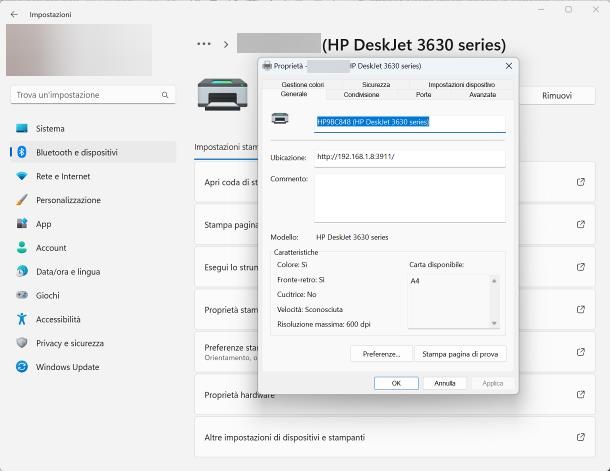610x471 pixels.
Task: Select A4 in Carta disponibile list
Action: point(415,280)
